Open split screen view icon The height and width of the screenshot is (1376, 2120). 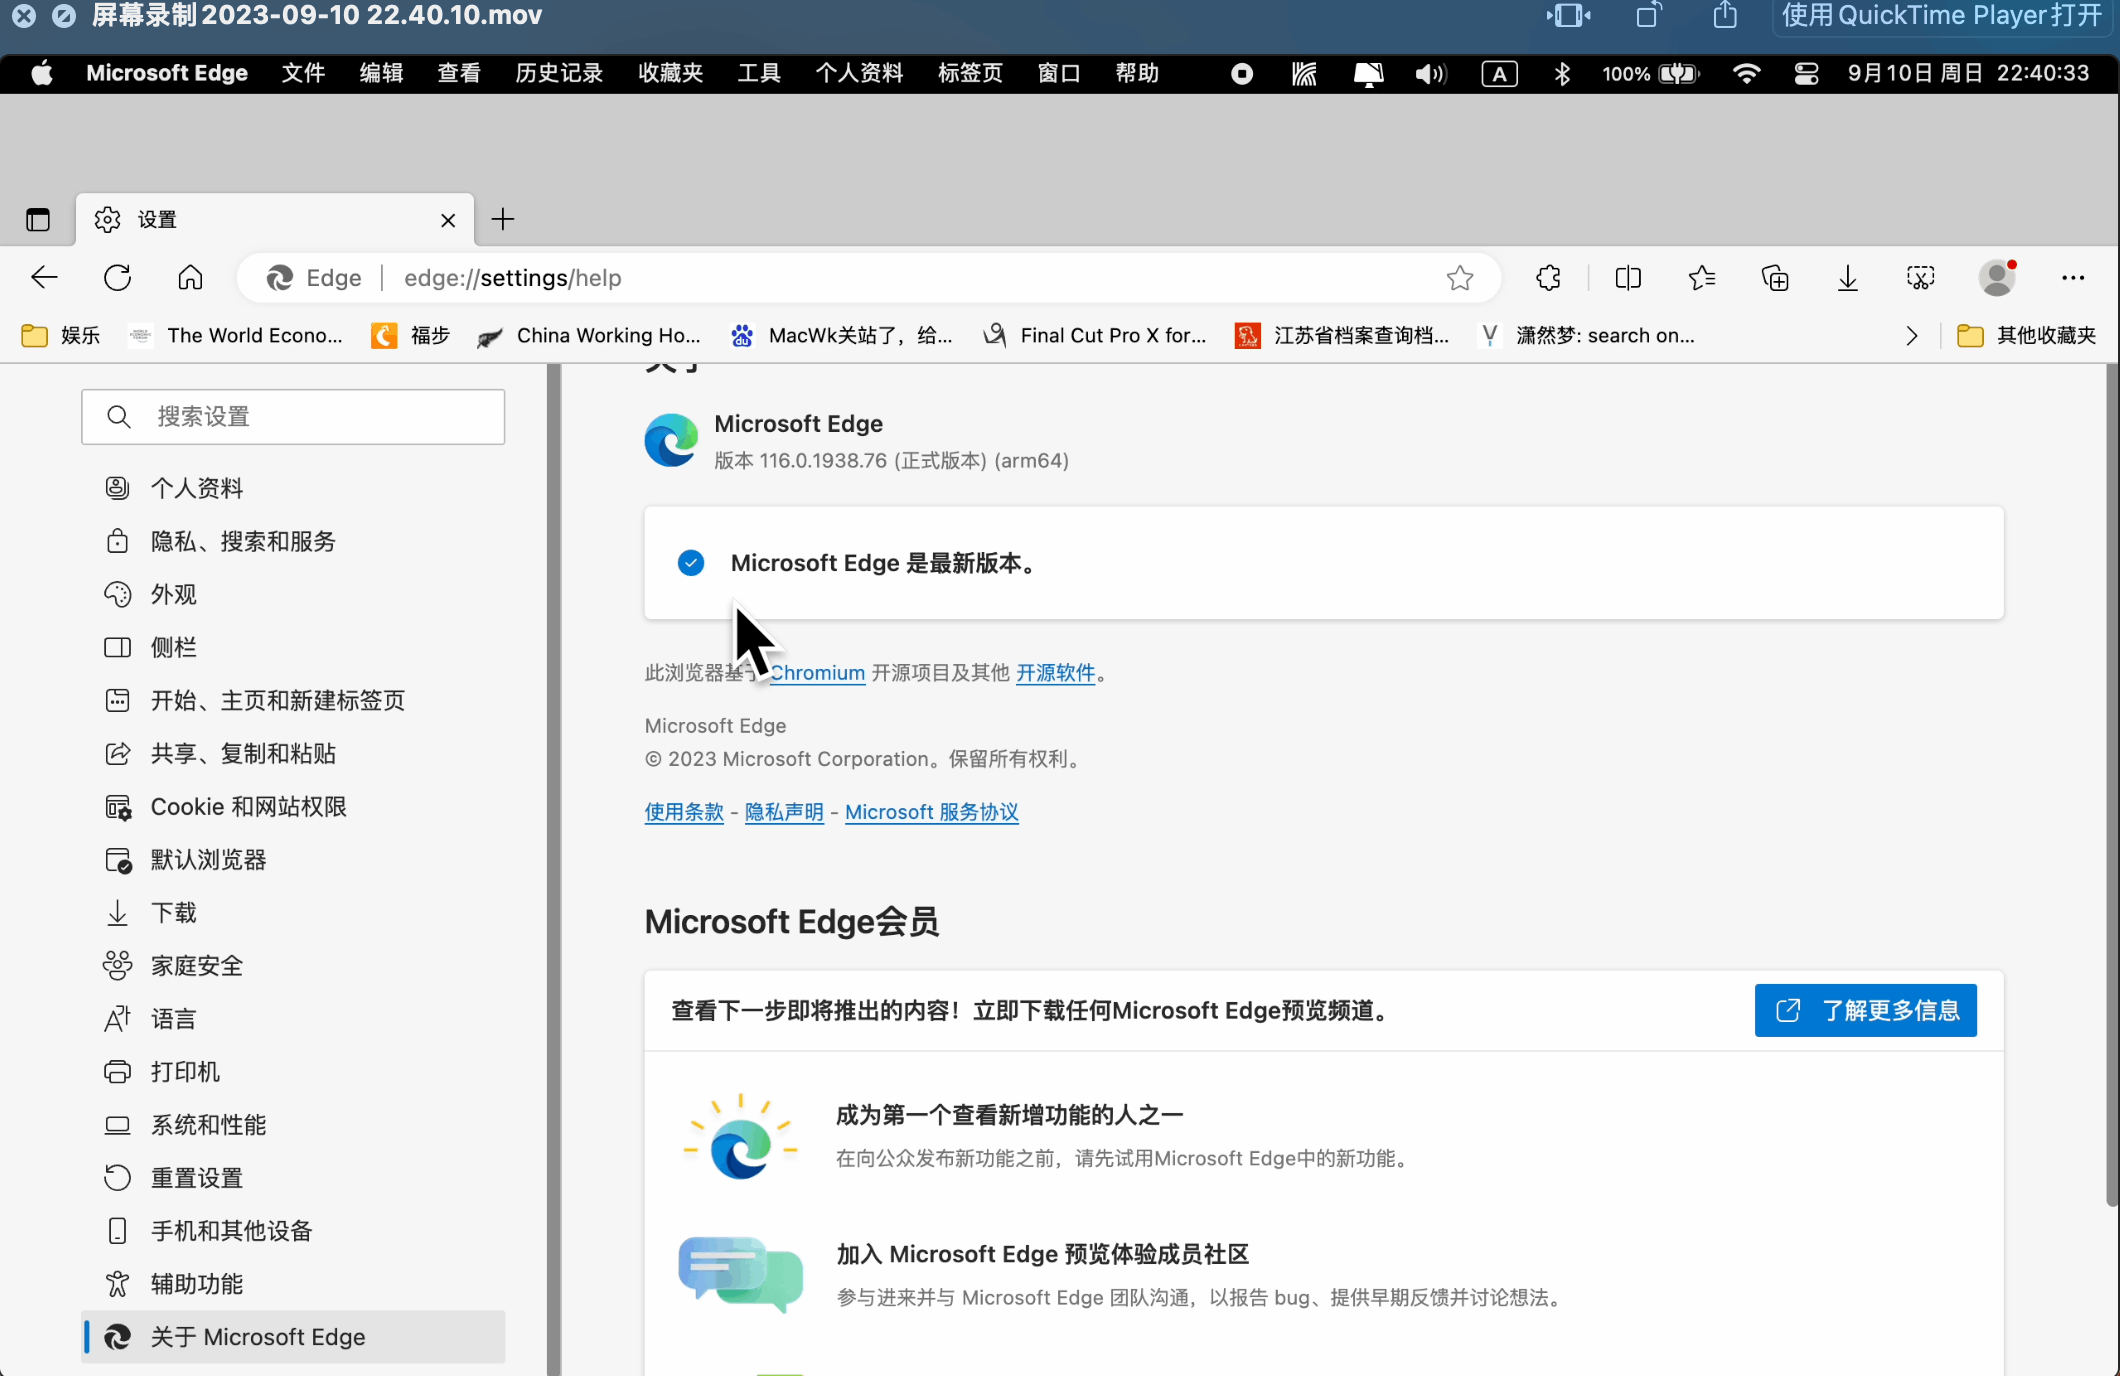pyautogui.click(x=1628, y=278)
